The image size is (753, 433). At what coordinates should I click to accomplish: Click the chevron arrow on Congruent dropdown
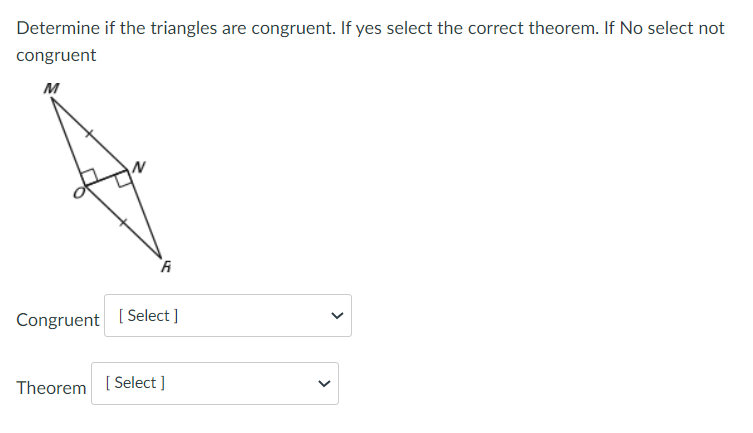[x=336, y=317]
